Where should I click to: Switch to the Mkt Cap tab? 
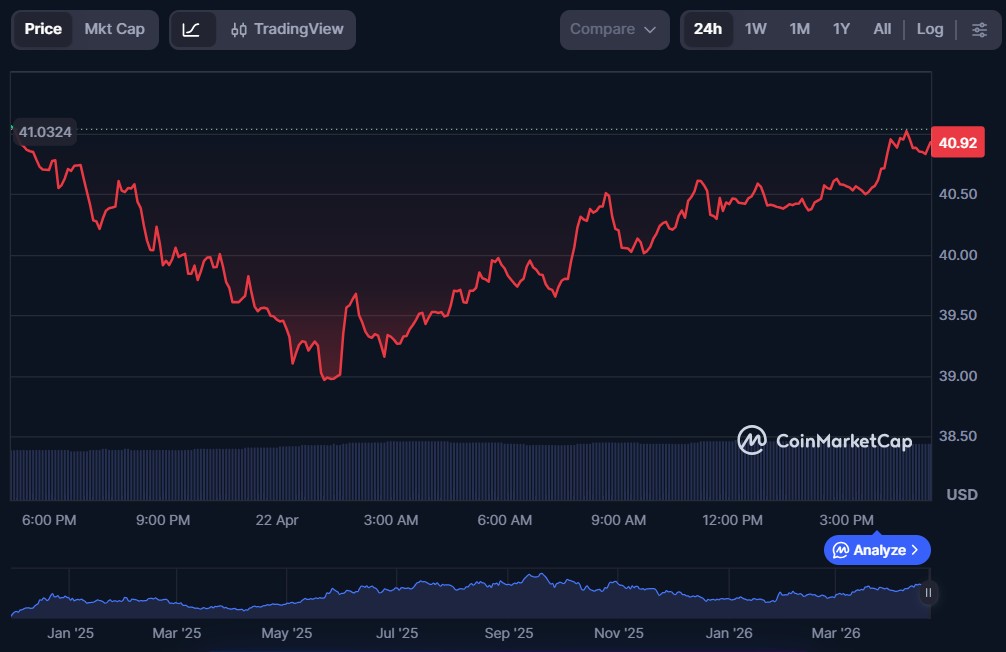114,29
